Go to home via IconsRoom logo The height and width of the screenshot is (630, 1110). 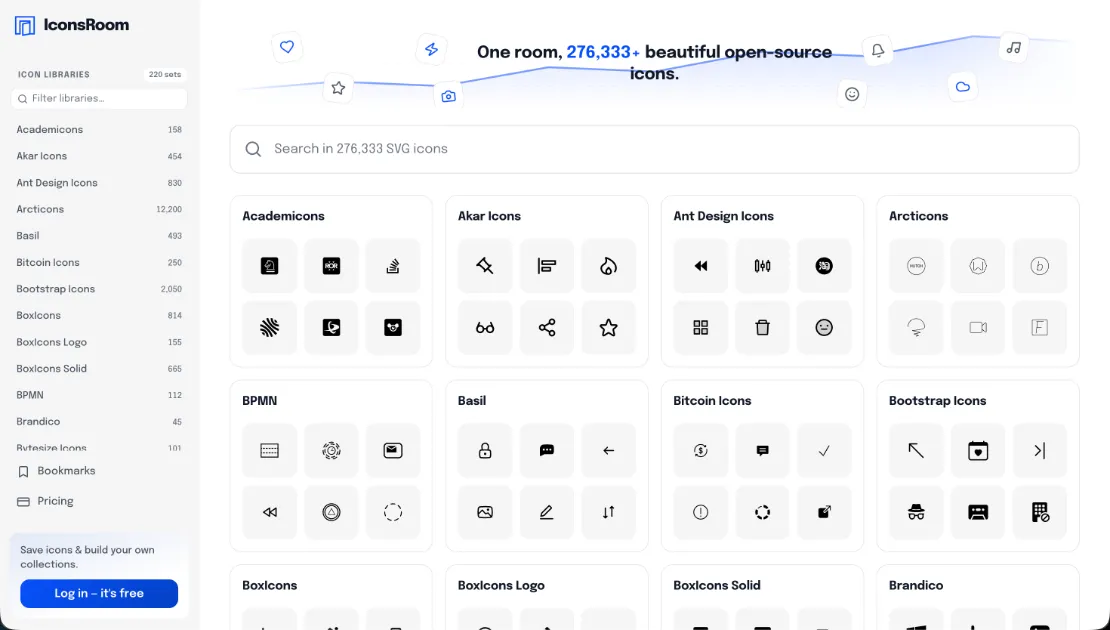click(x=71, y=25)
